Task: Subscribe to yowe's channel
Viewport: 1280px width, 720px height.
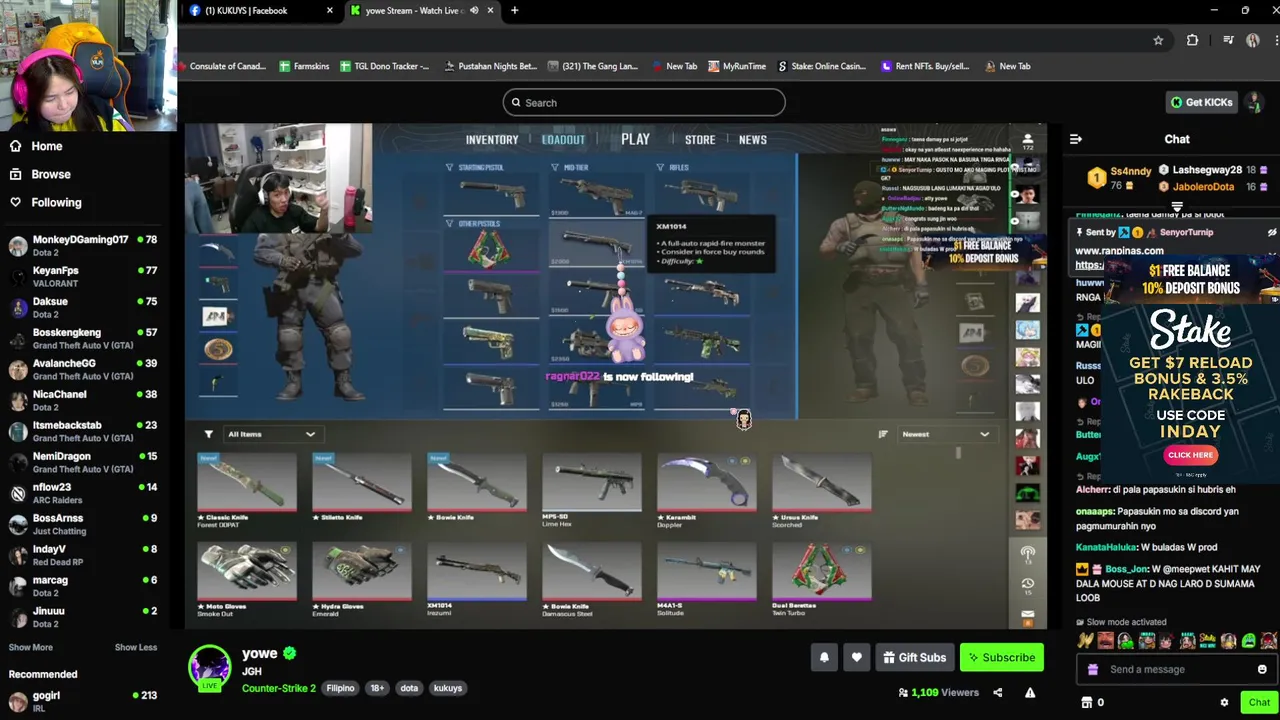Action: (x=1002, y=657)
